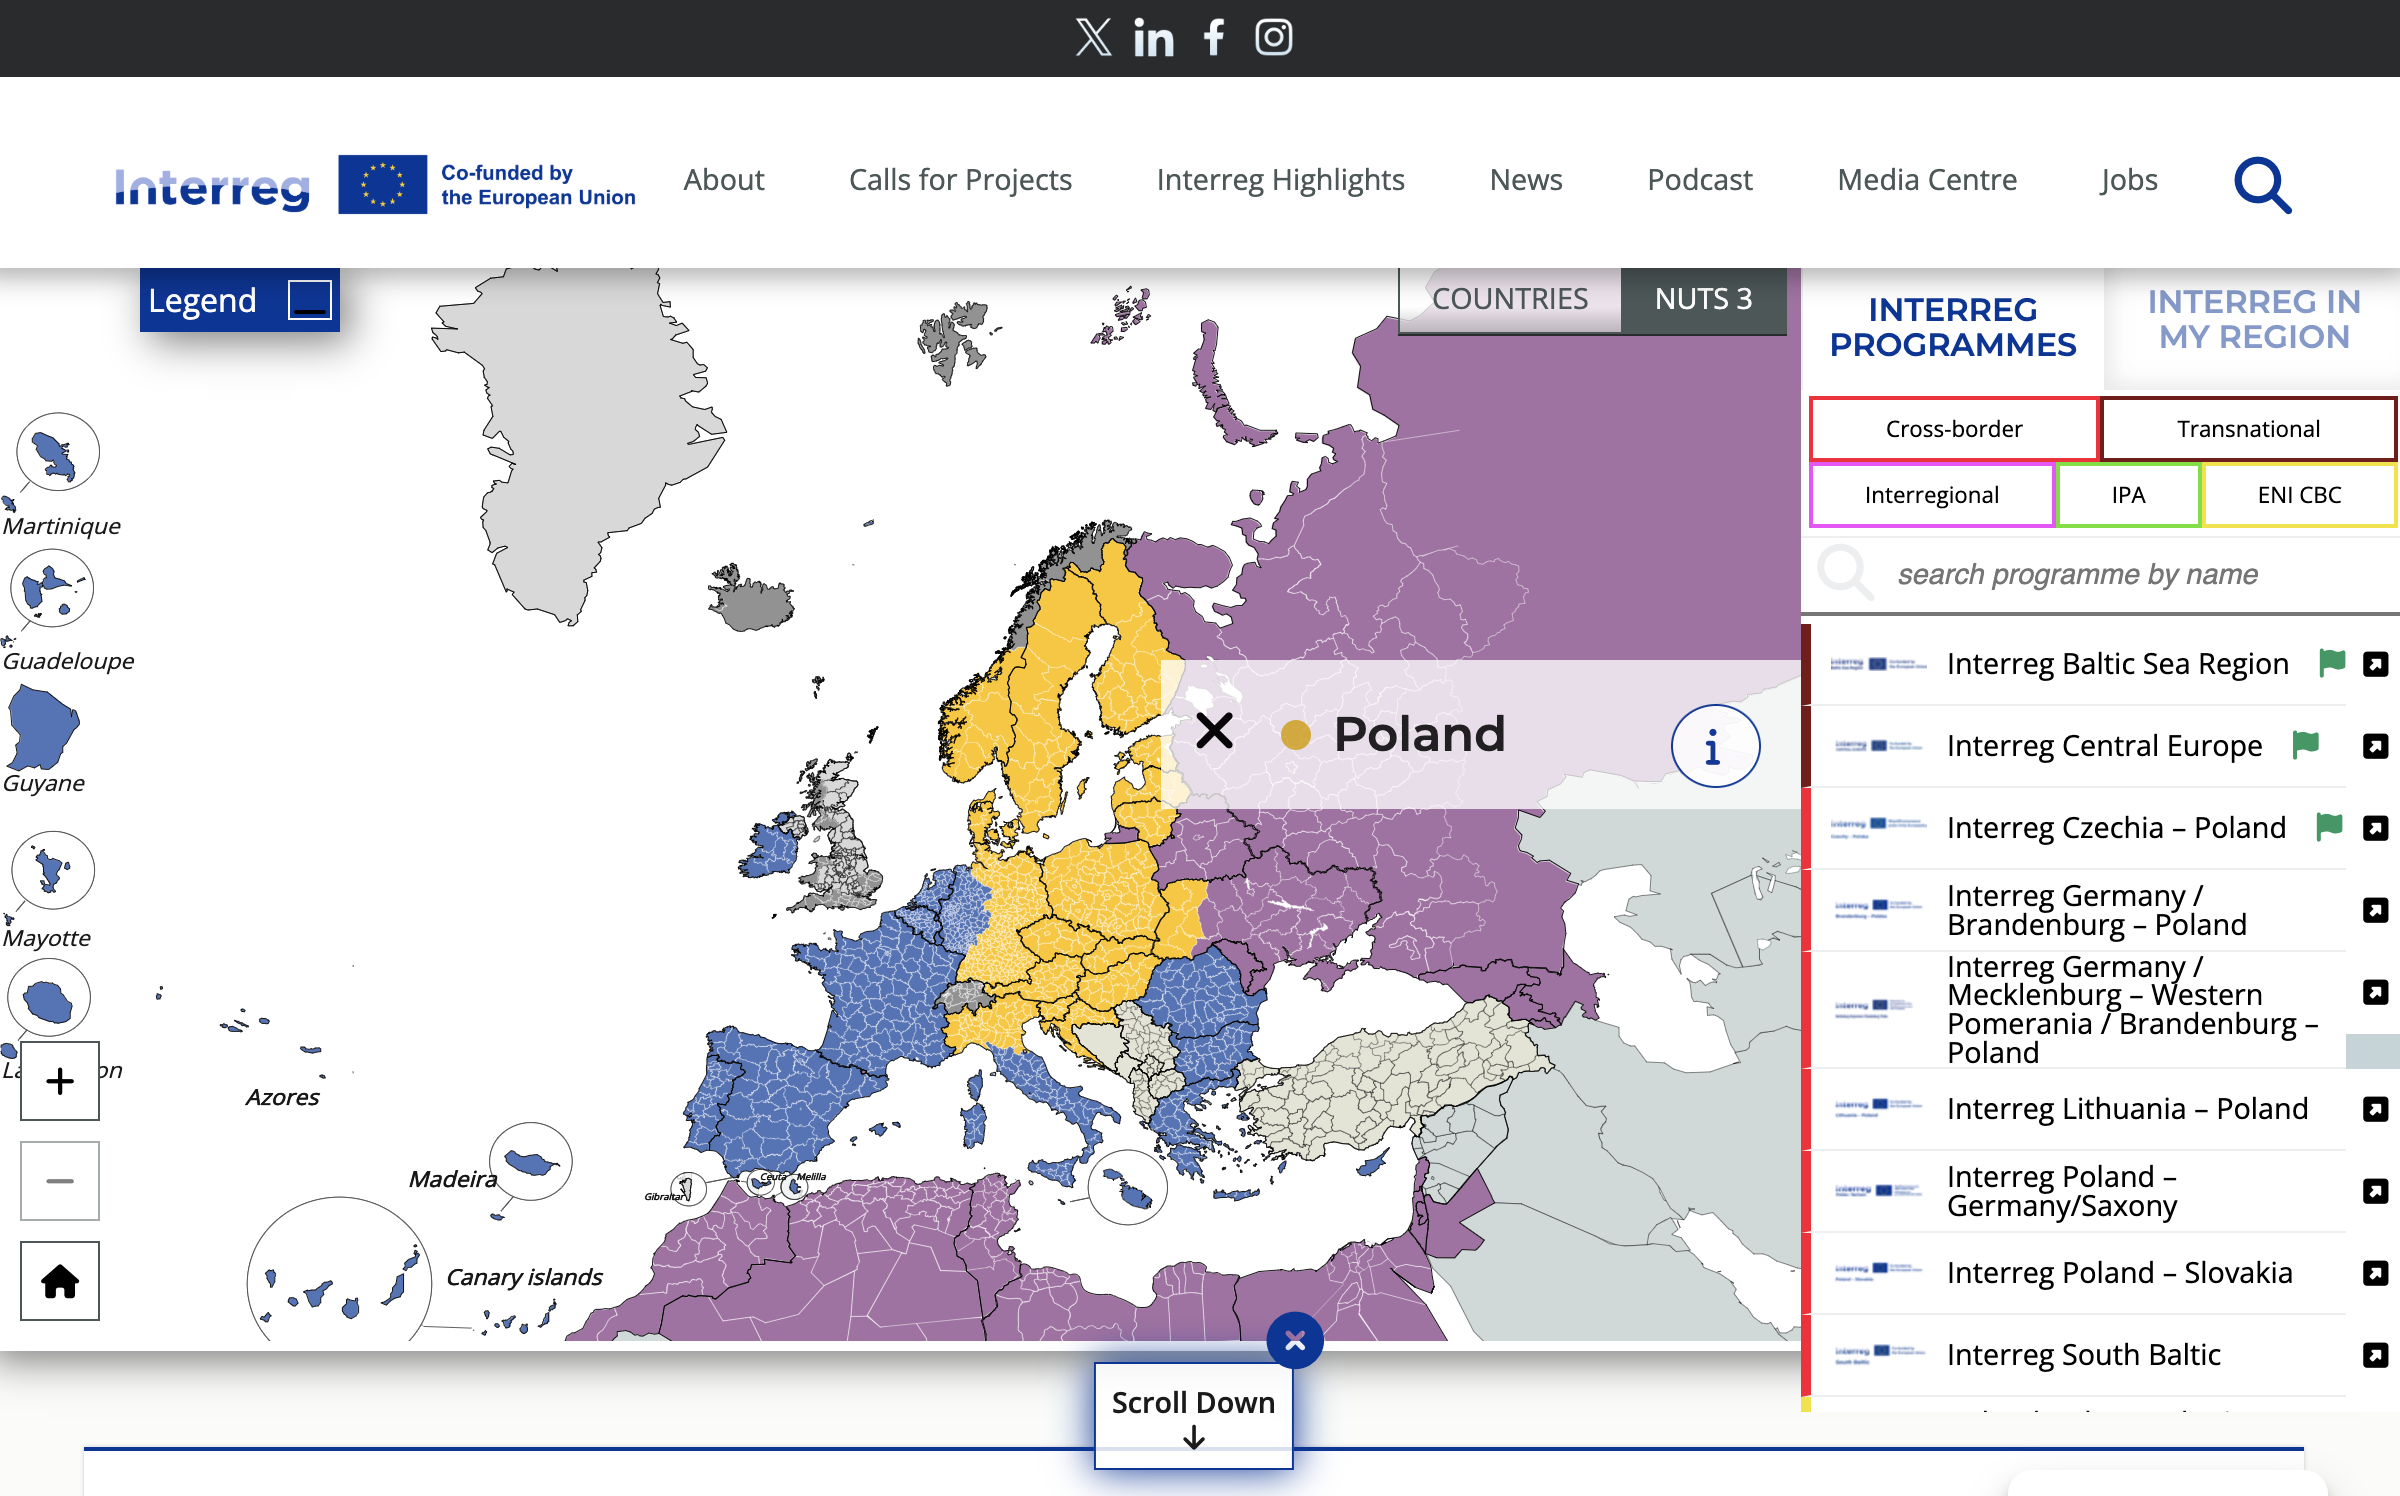Select Interreg Central Europe programme
This screenshot has height=1496, width=2400.
[x=2104, y=746]
